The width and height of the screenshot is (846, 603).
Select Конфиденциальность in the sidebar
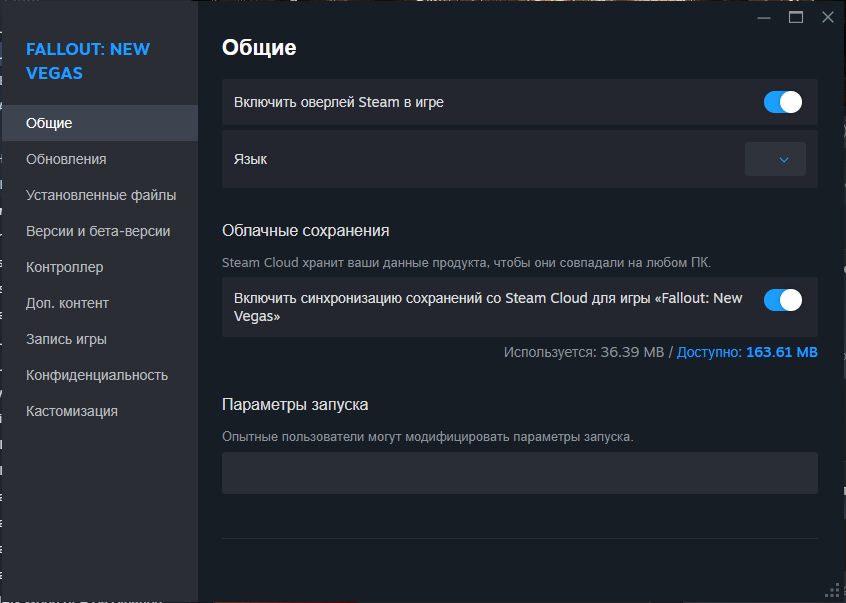point(100,375)
